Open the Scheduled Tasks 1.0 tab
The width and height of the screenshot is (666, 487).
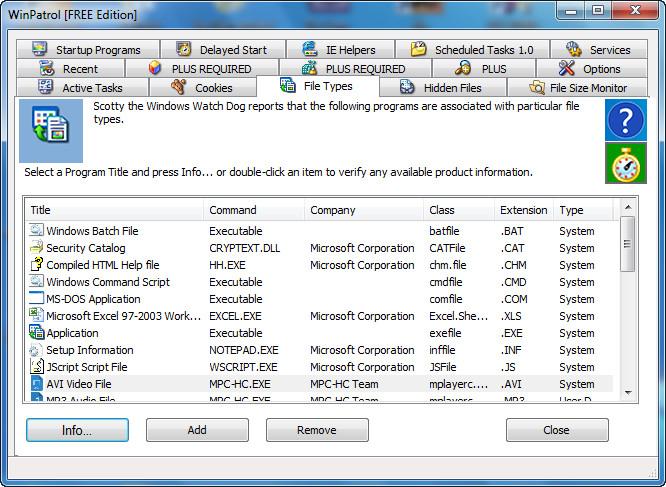(x=472, y=49)
